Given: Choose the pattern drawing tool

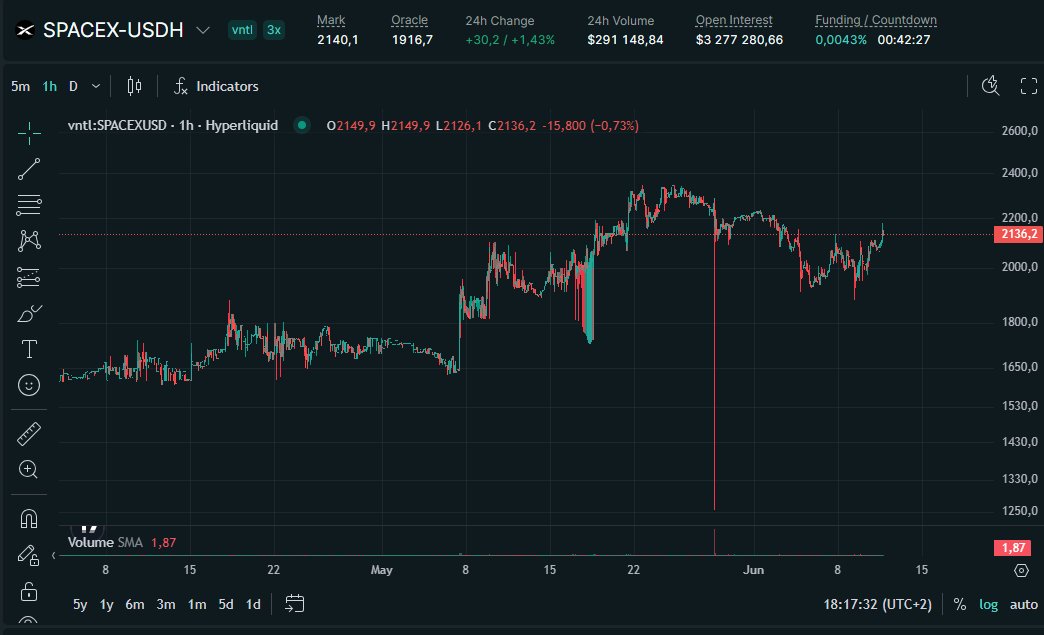Looking at the screenshot, I should point(29,241).
